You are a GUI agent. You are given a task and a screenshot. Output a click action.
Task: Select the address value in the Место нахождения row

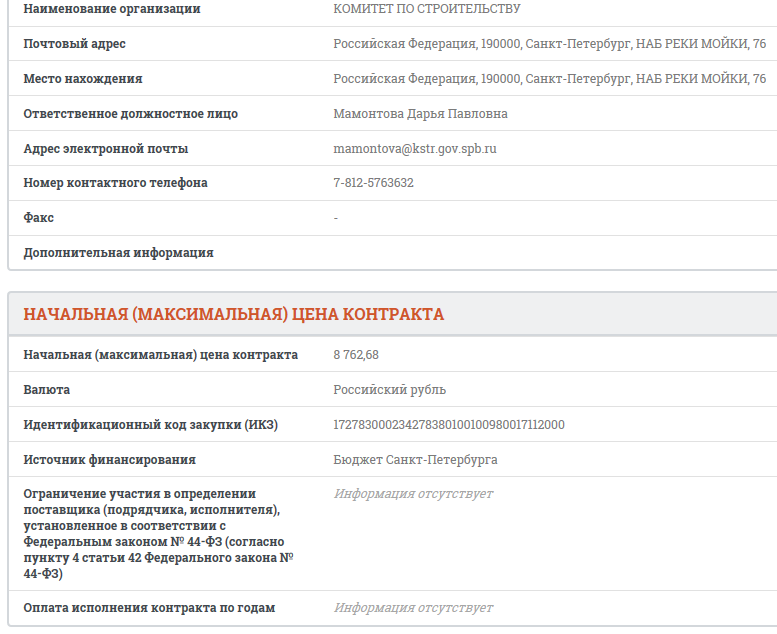pos(550,79)
